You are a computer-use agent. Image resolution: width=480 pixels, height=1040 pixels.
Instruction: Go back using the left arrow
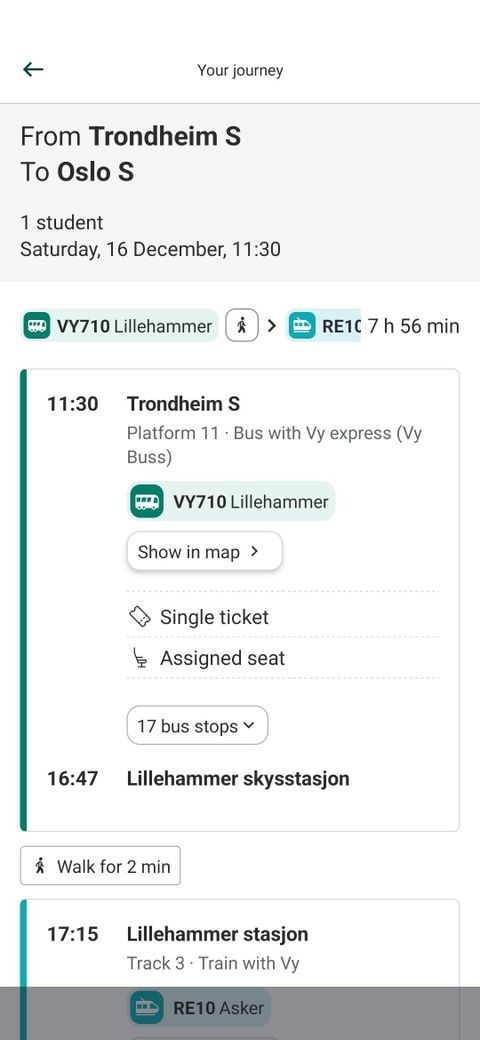pyautogui.click(x=32, y=69)
